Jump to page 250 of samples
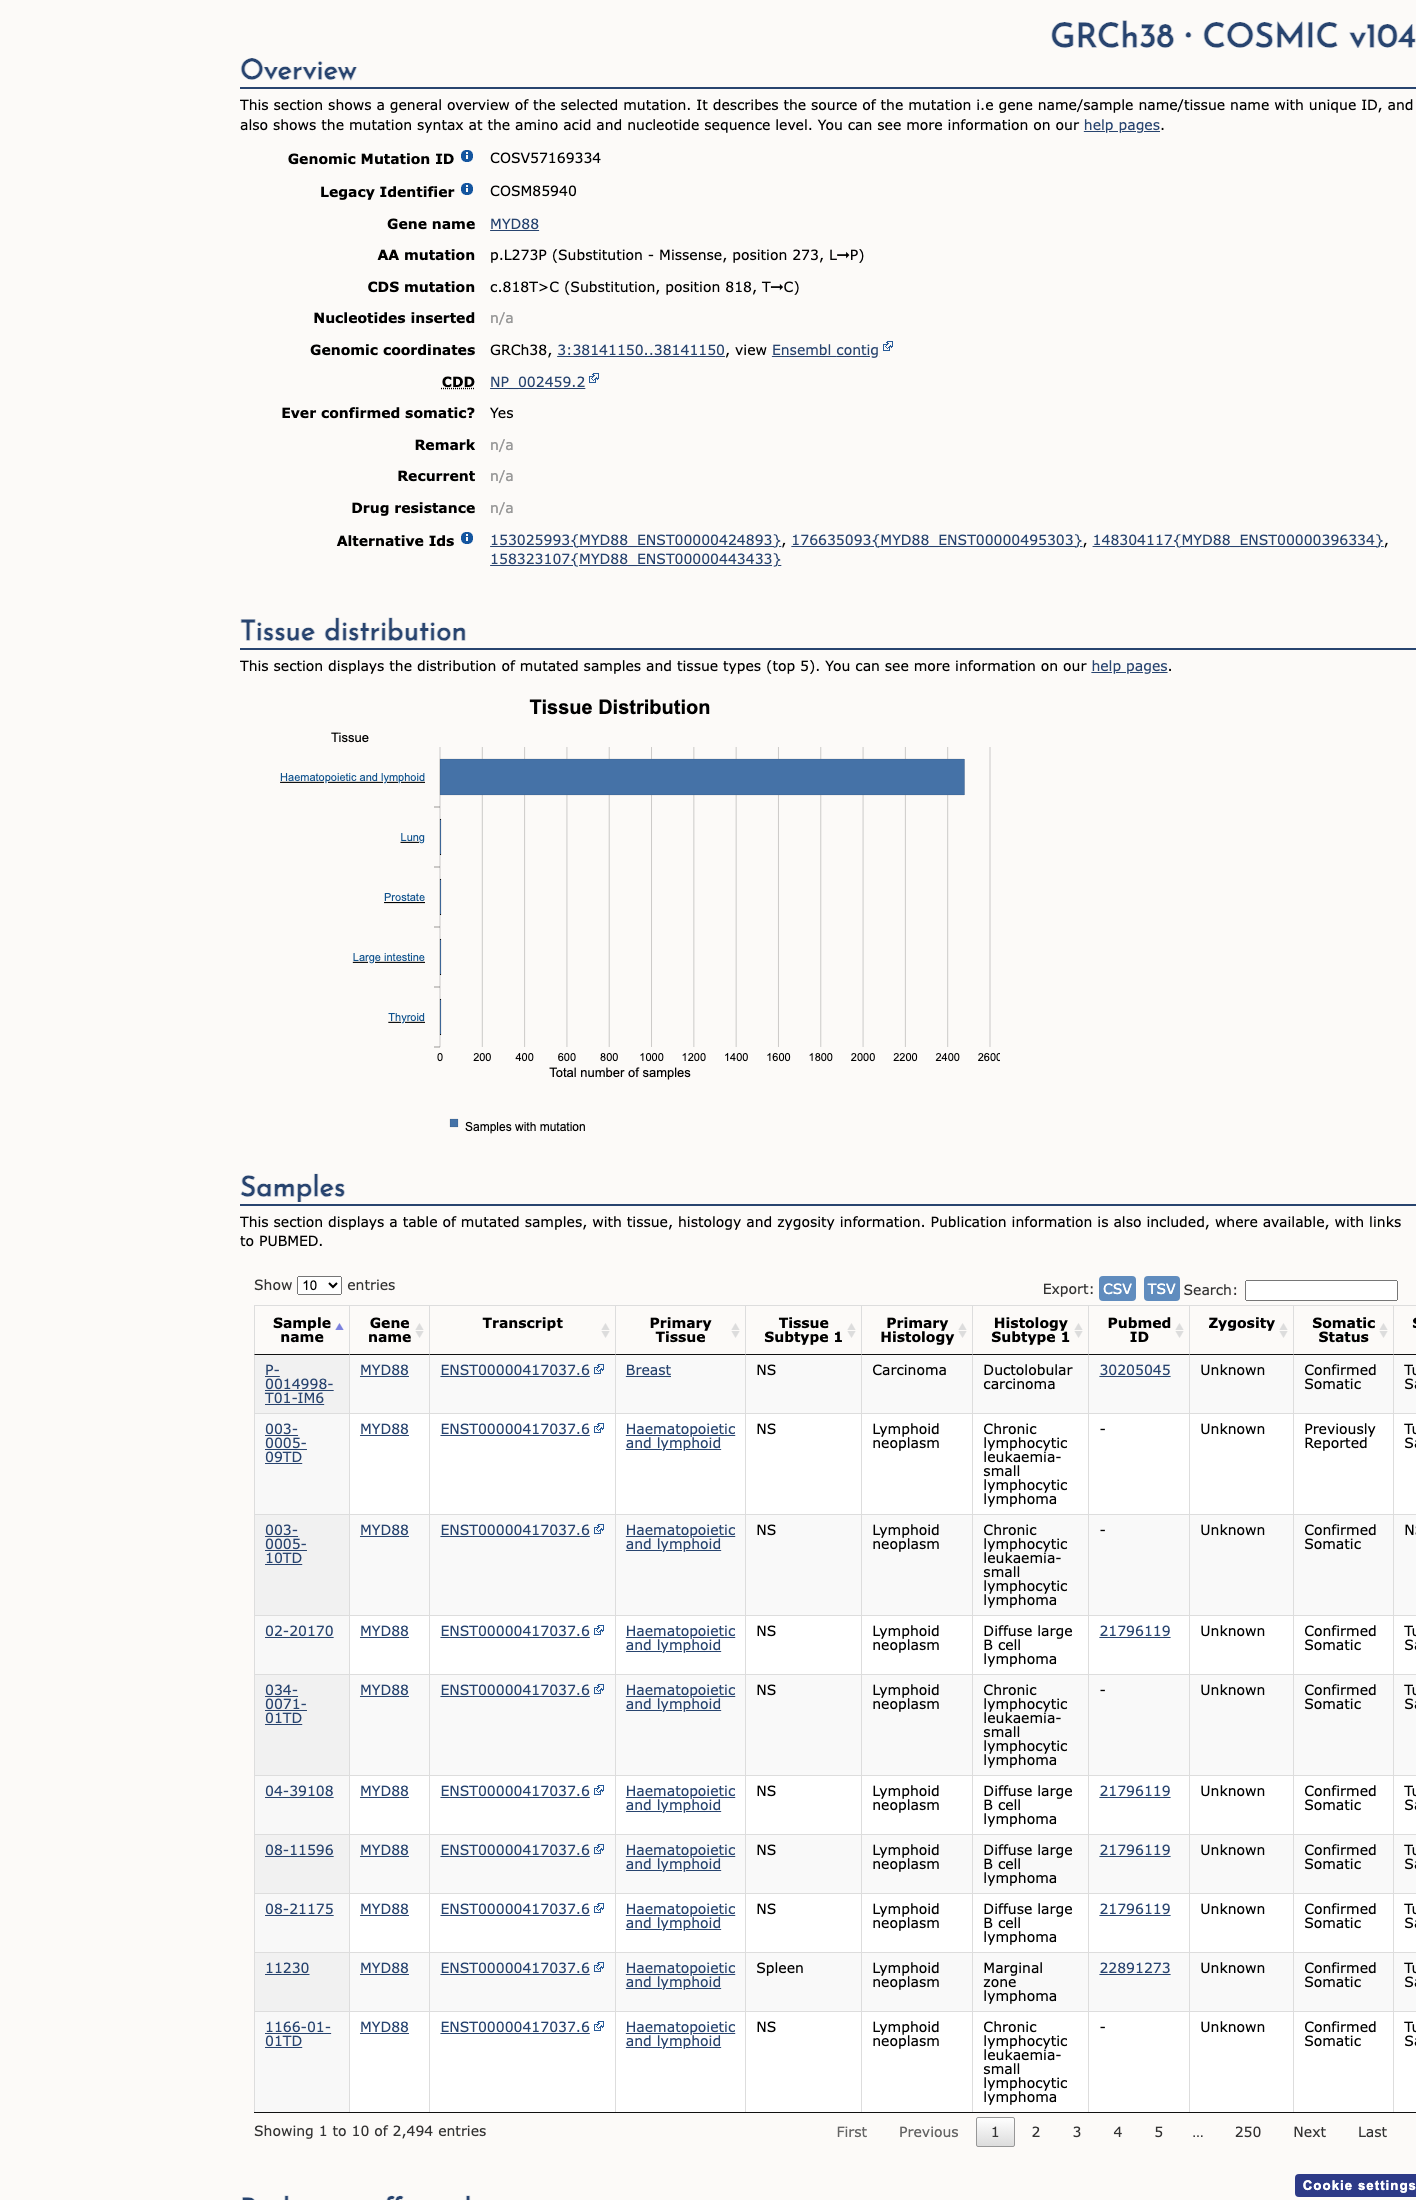 pos(1248,2132)
